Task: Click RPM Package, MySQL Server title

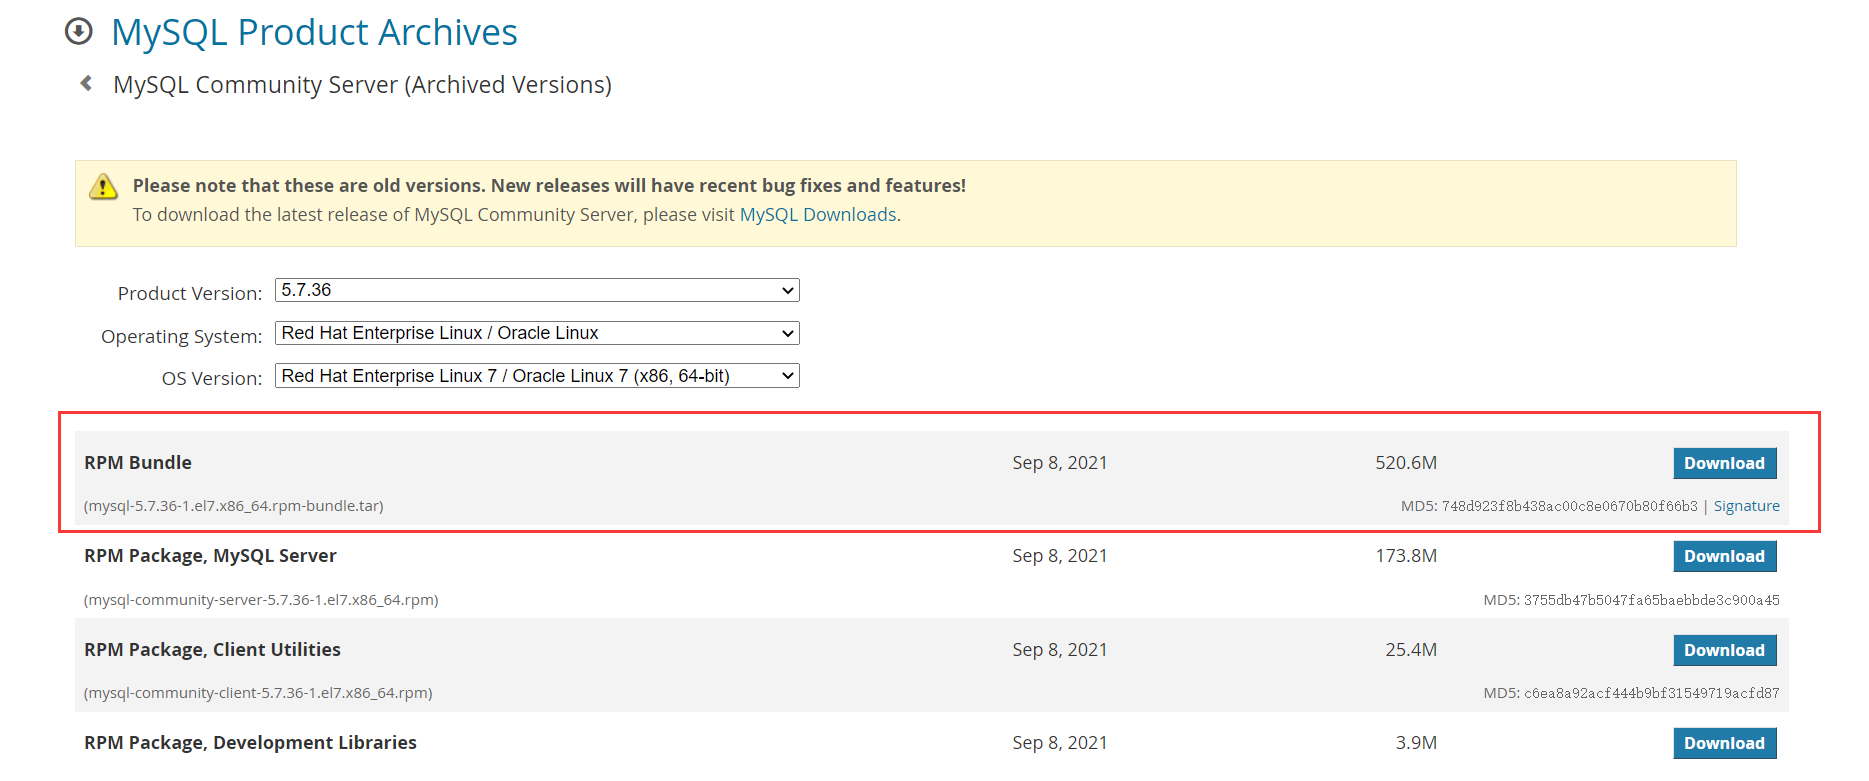Action: coord(210,556)
